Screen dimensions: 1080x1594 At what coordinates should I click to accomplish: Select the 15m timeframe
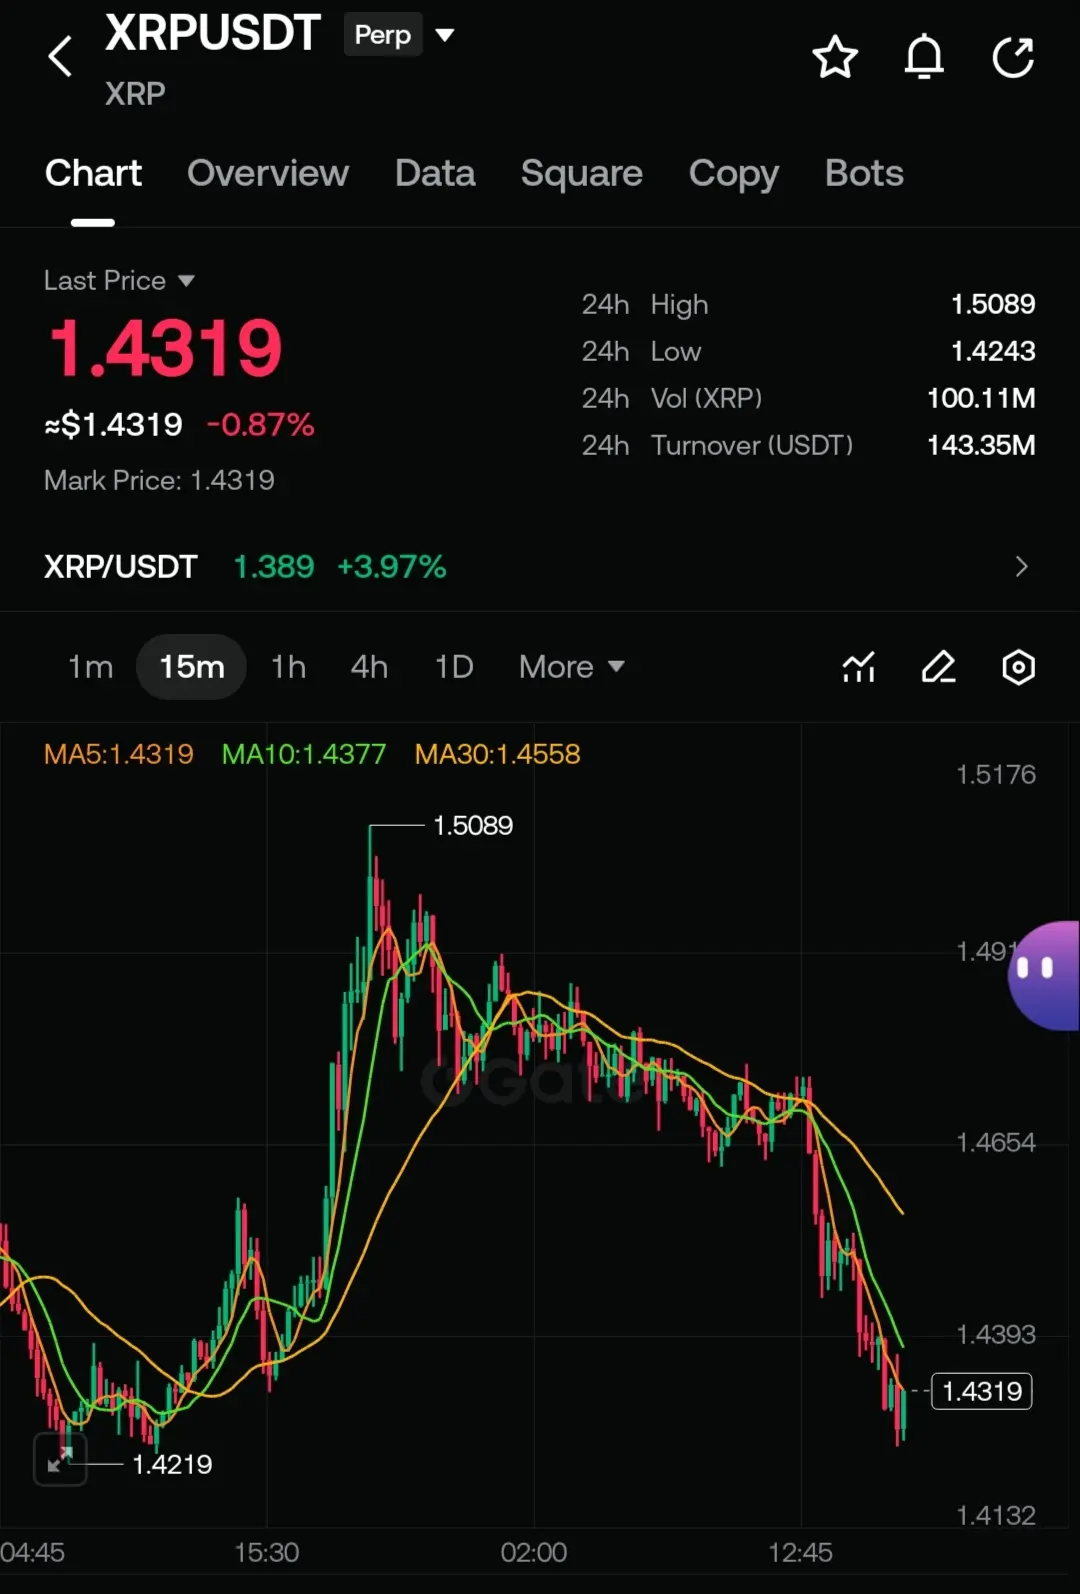(192, 667)
